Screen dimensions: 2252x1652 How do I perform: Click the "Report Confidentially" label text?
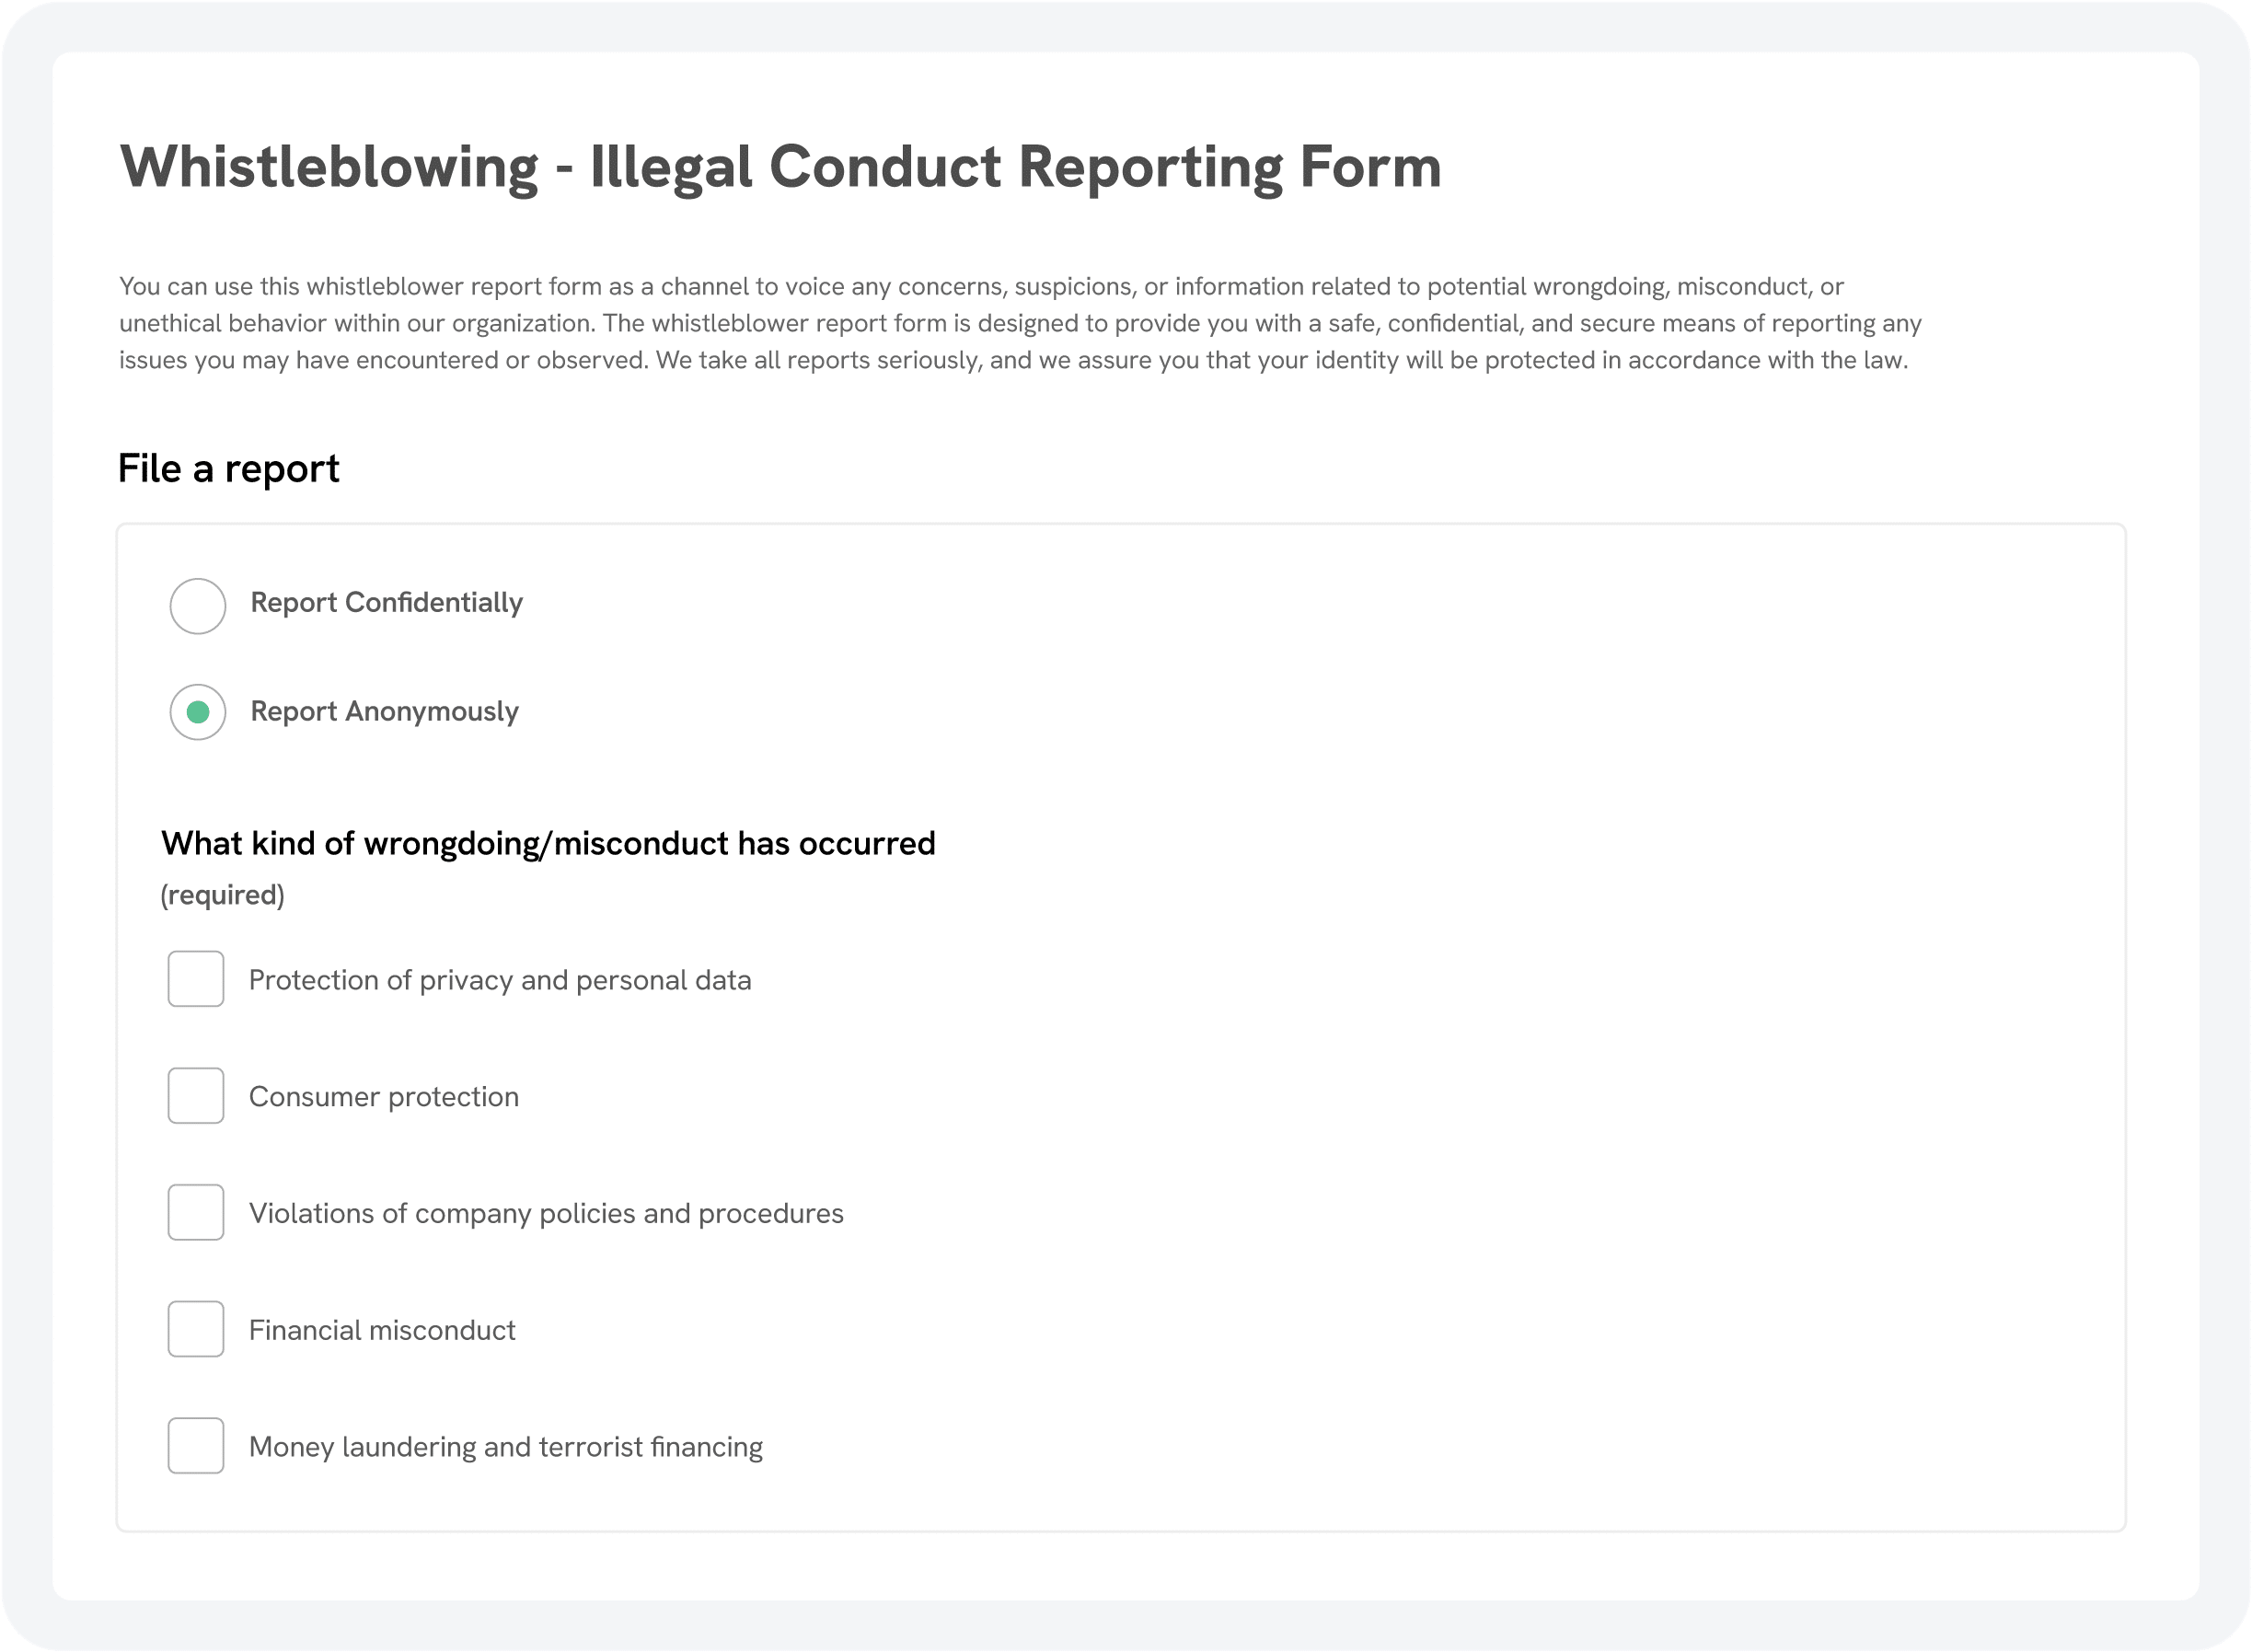click(386, 603)
